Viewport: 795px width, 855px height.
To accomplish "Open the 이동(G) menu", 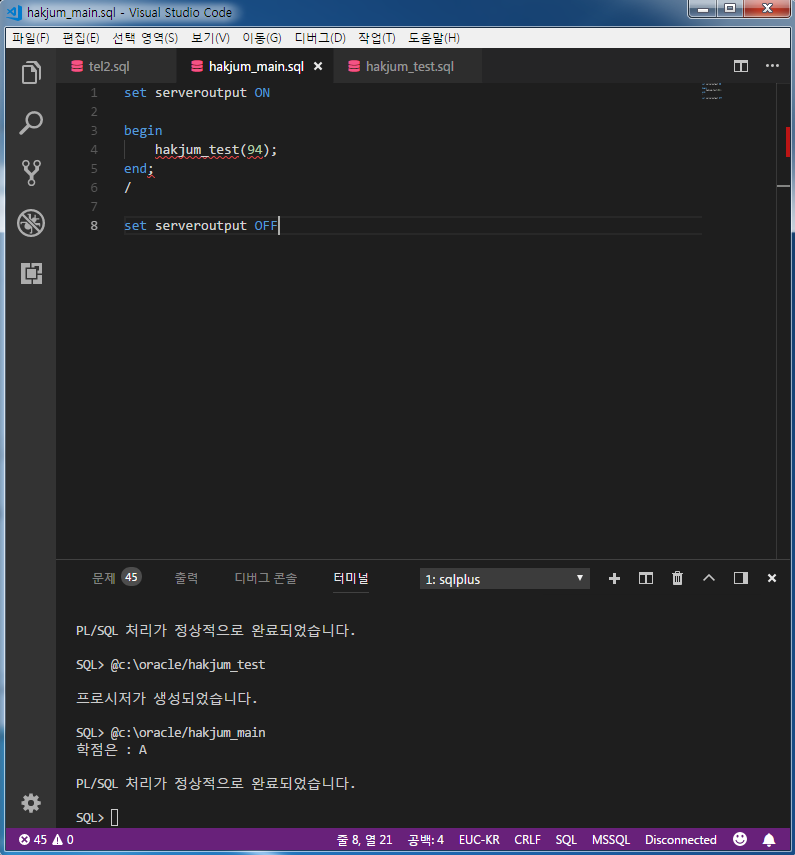I will [x=262, y=38].
